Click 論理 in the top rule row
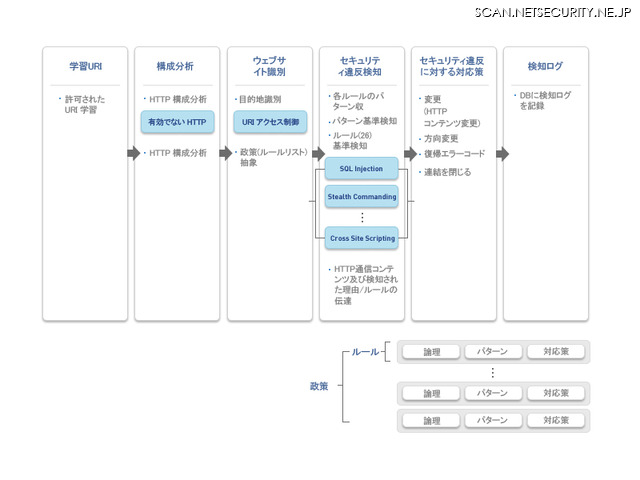Image resolution: width=640 pixels, height=480 pixels. tap(431, 351)
